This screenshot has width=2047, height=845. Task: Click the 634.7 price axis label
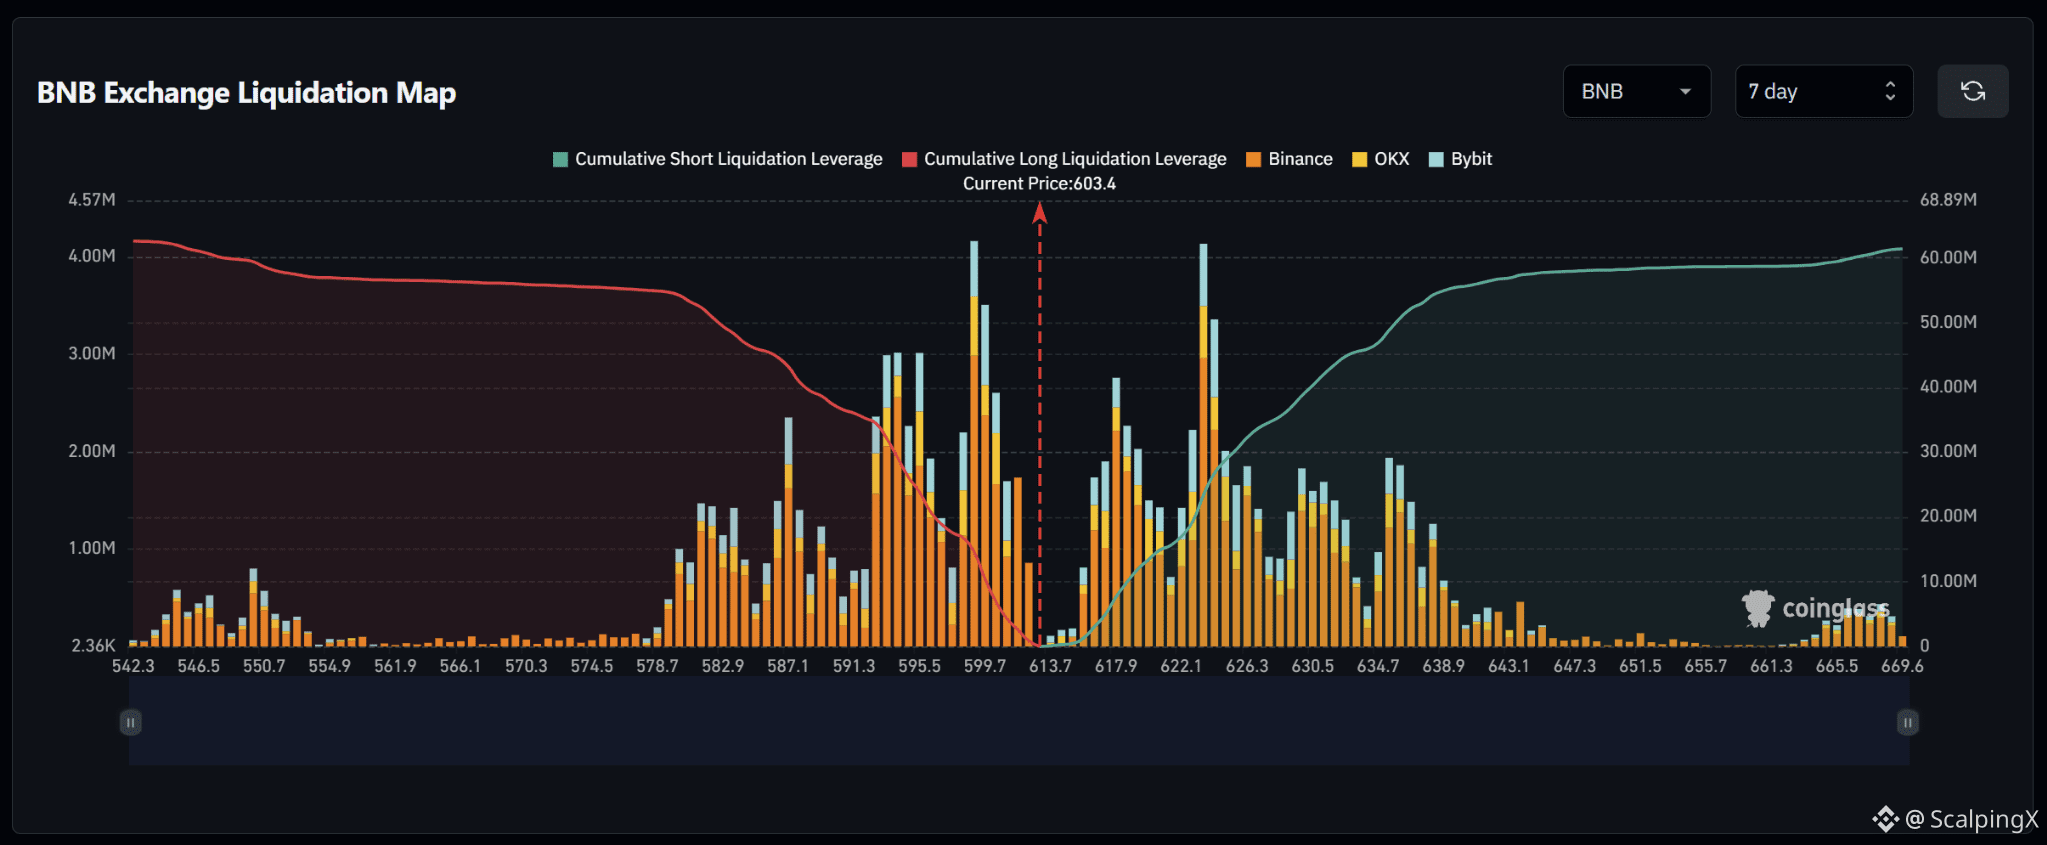(x=1378, y=666)
